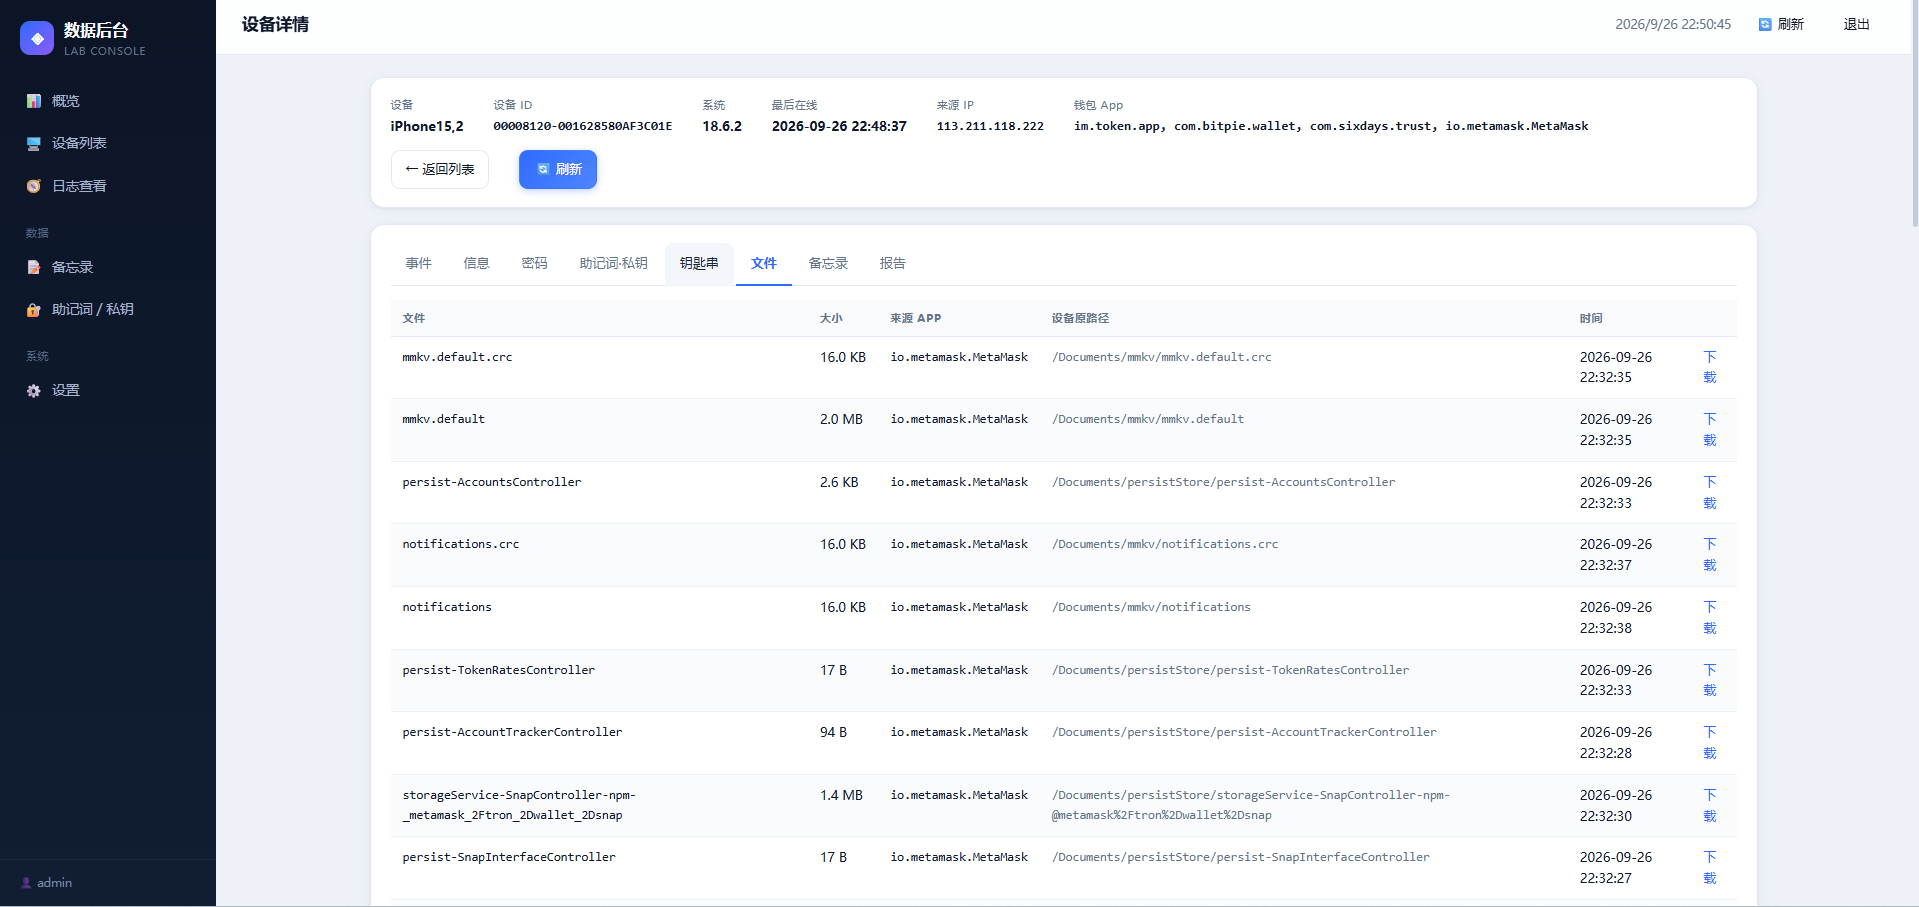Download persist-TokenRatesController file
This screenshot has height=907, width=1919.
pos(1710,680)
